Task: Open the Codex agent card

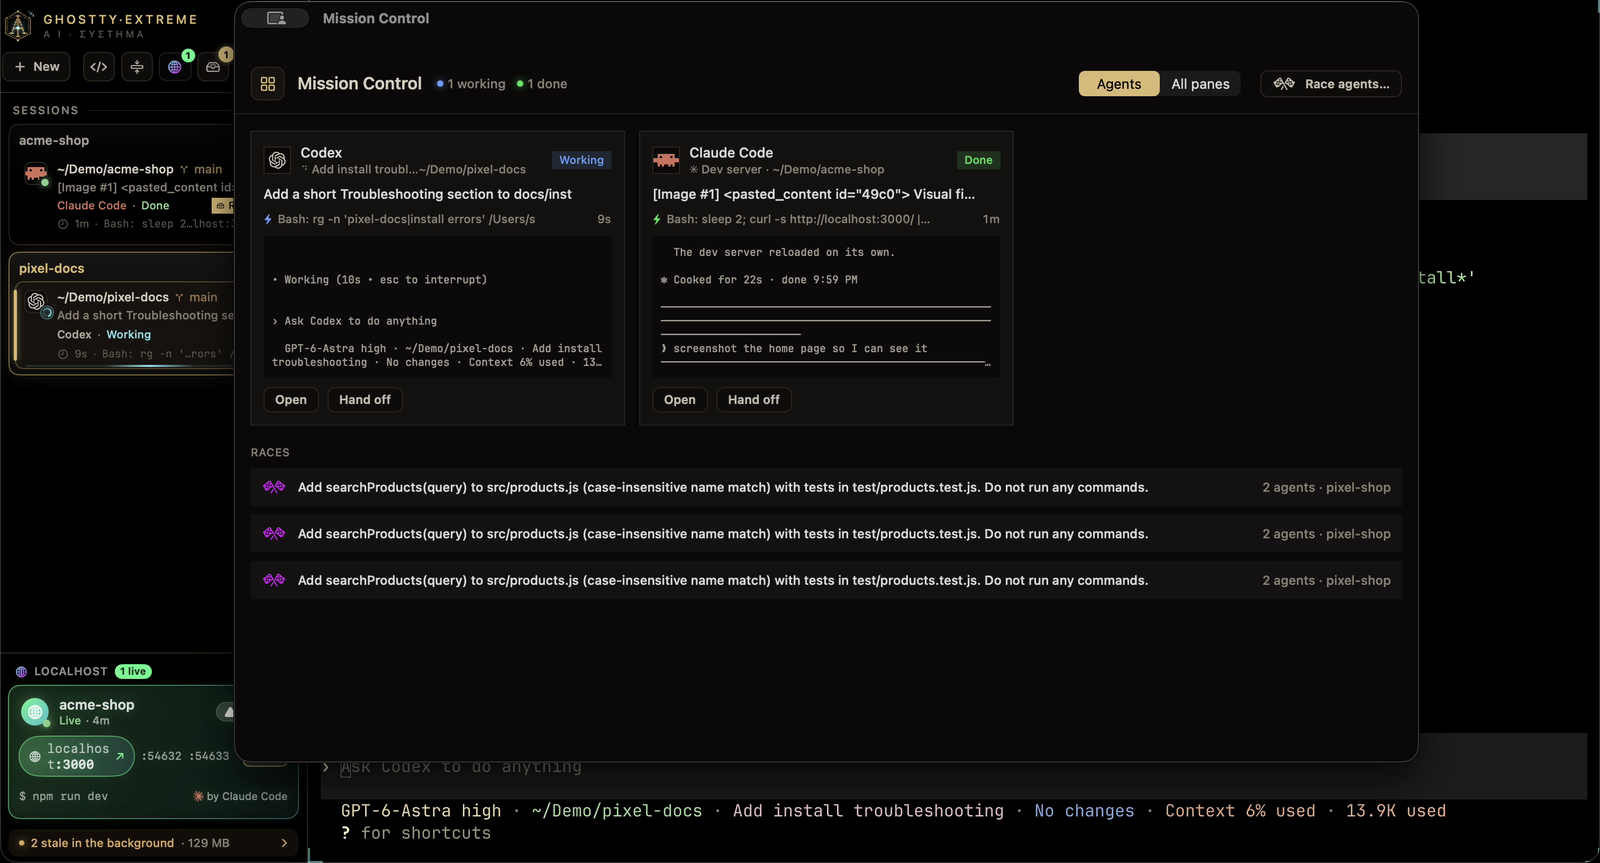Action: [291, 400]
